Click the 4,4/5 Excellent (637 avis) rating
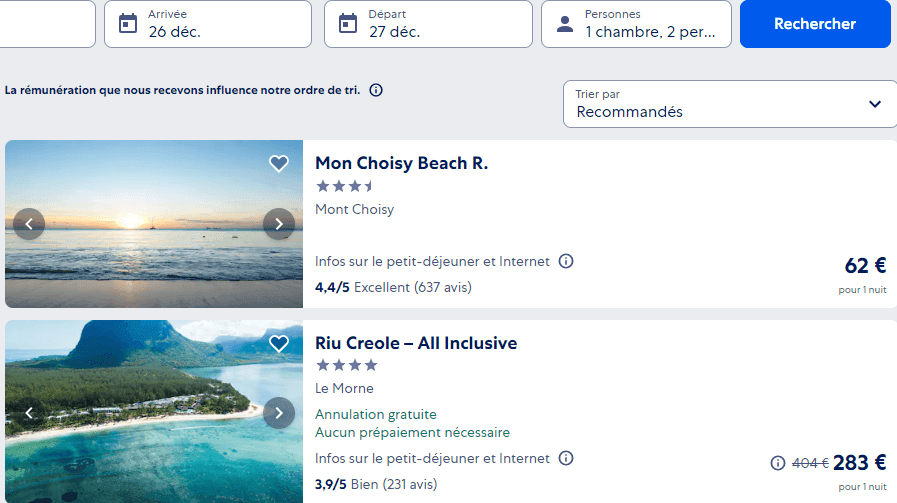 (393, 287)
